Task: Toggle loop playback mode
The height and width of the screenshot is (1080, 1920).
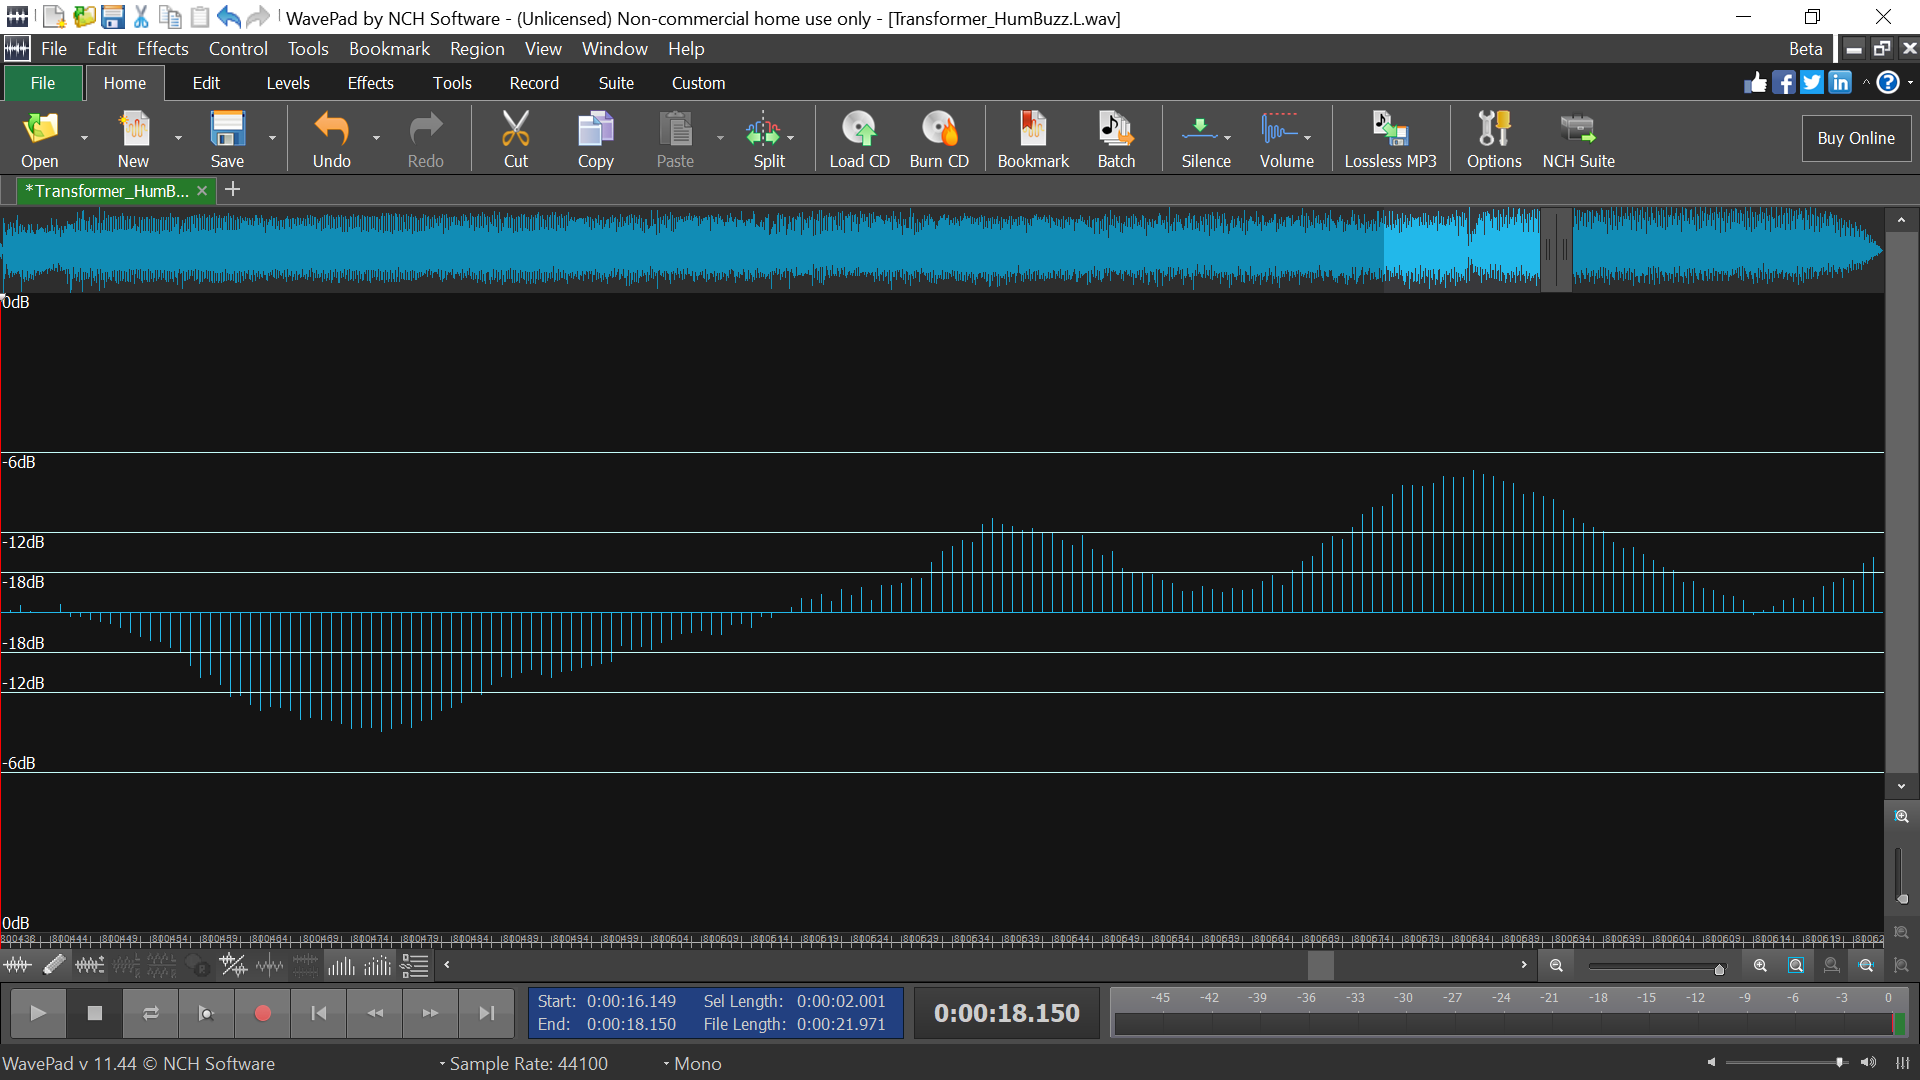Action: [x=151, y=1013]
